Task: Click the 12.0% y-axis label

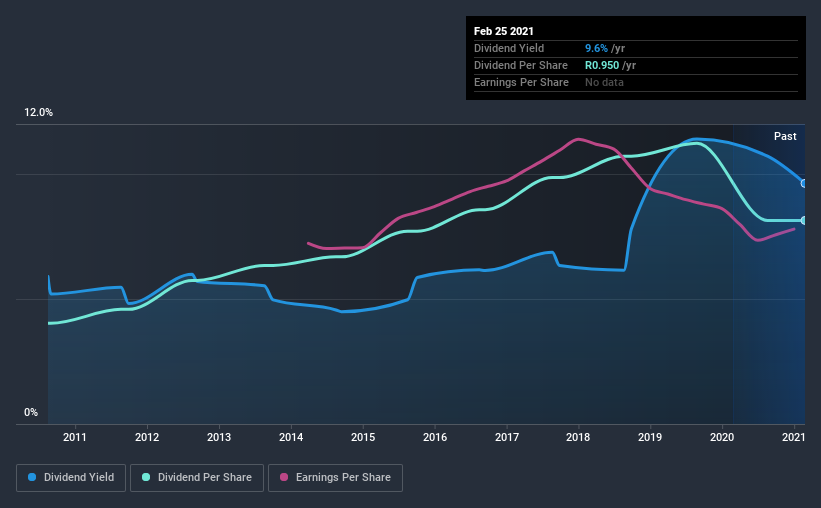Action: click(38, 113)
